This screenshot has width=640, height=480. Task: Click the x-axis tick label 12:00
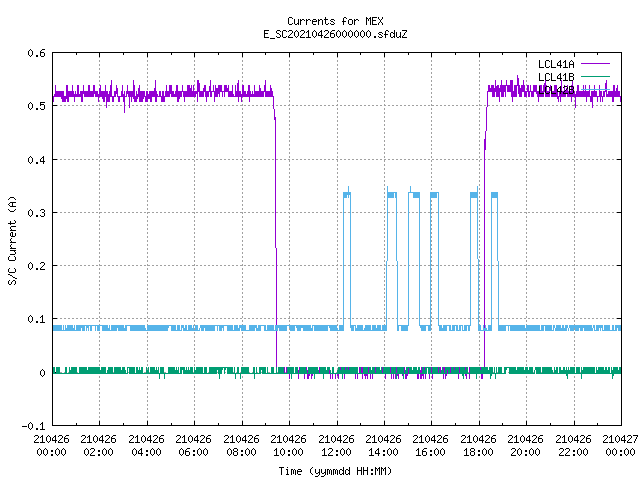coord(336,452)
